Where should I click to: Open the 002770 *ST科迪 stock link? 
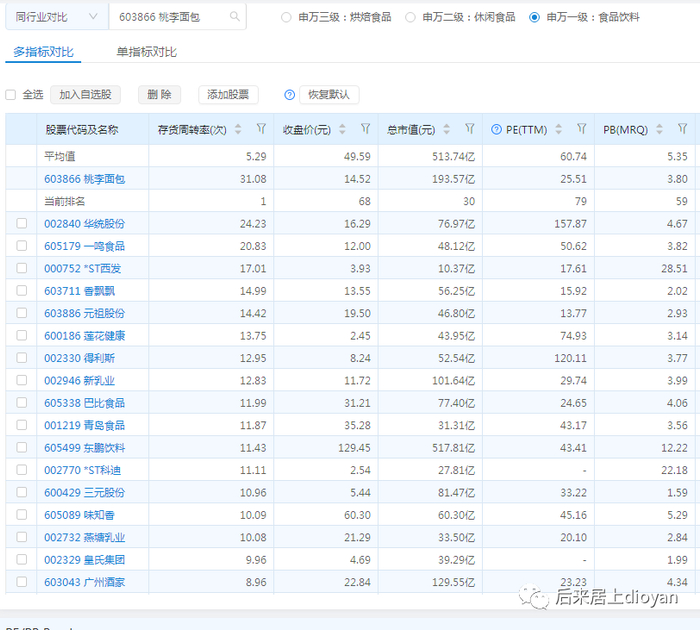click(83, 470)
